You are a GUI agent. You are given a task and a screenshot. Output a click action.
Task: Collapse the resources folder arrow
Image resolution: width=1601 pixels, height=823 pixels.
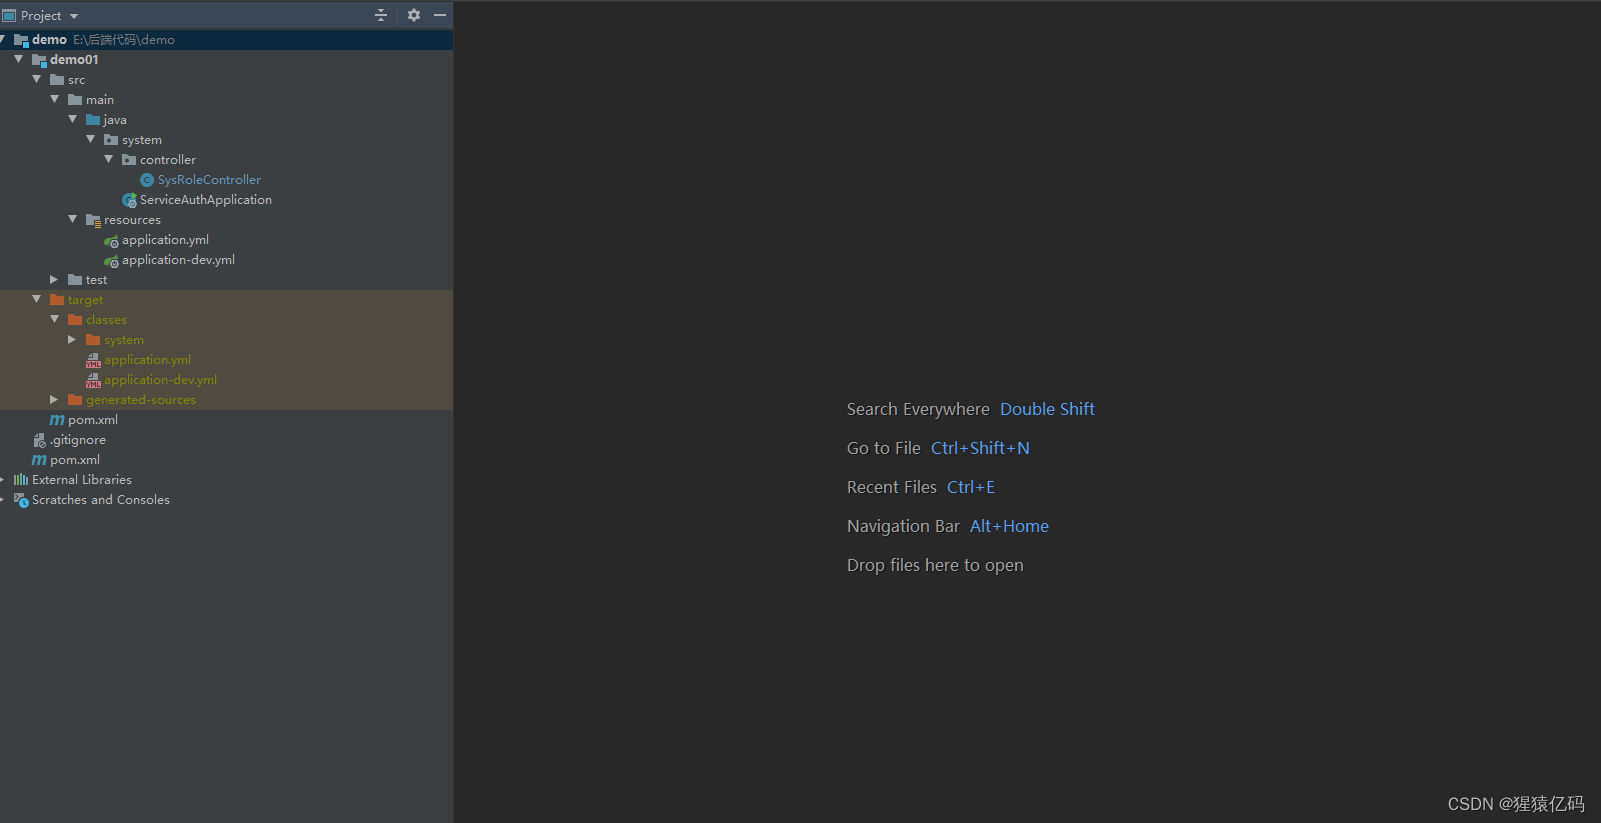click(73, 219)
